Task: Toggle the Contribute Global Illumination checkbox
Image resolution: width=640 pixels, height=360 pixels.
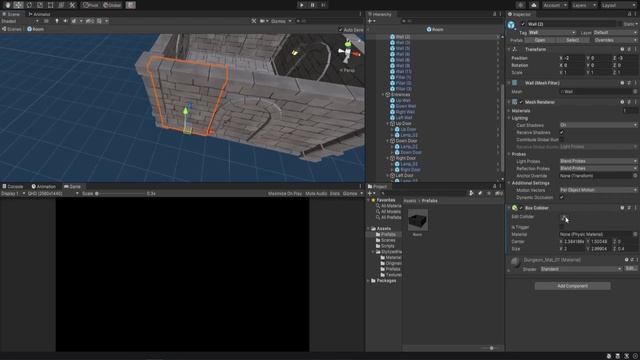Action: coord(562,140)
